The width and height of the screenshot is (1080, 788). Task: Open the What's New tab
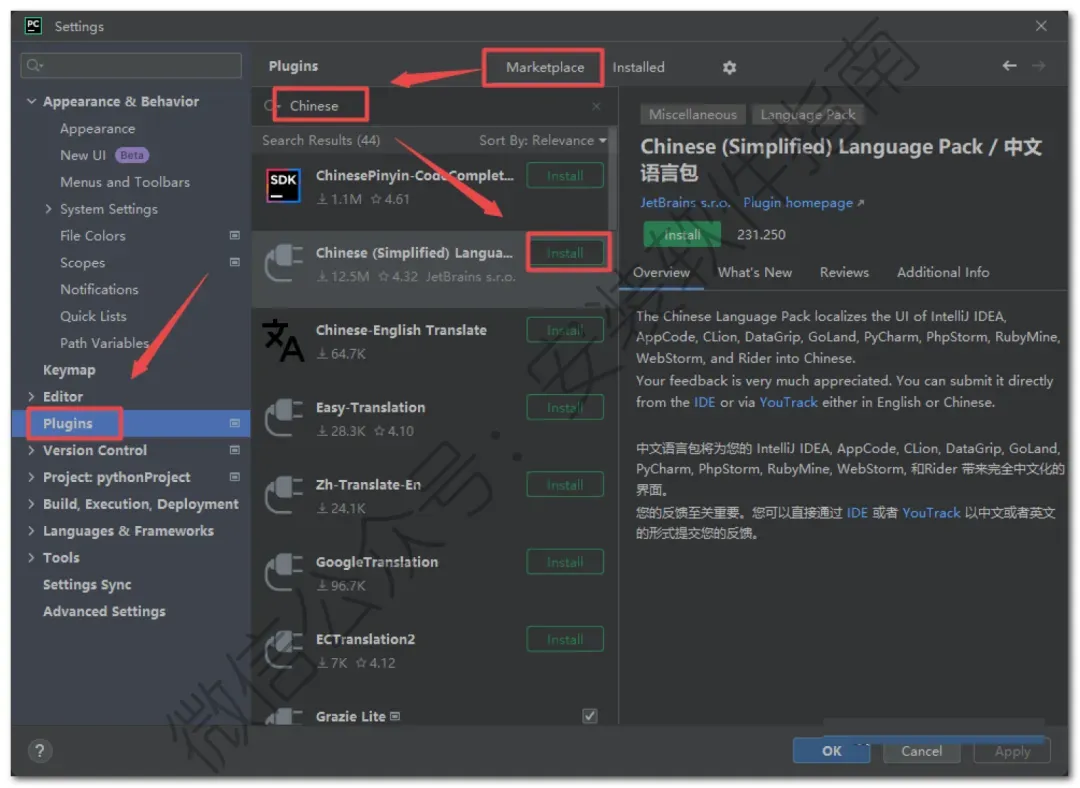click(755, 273)
